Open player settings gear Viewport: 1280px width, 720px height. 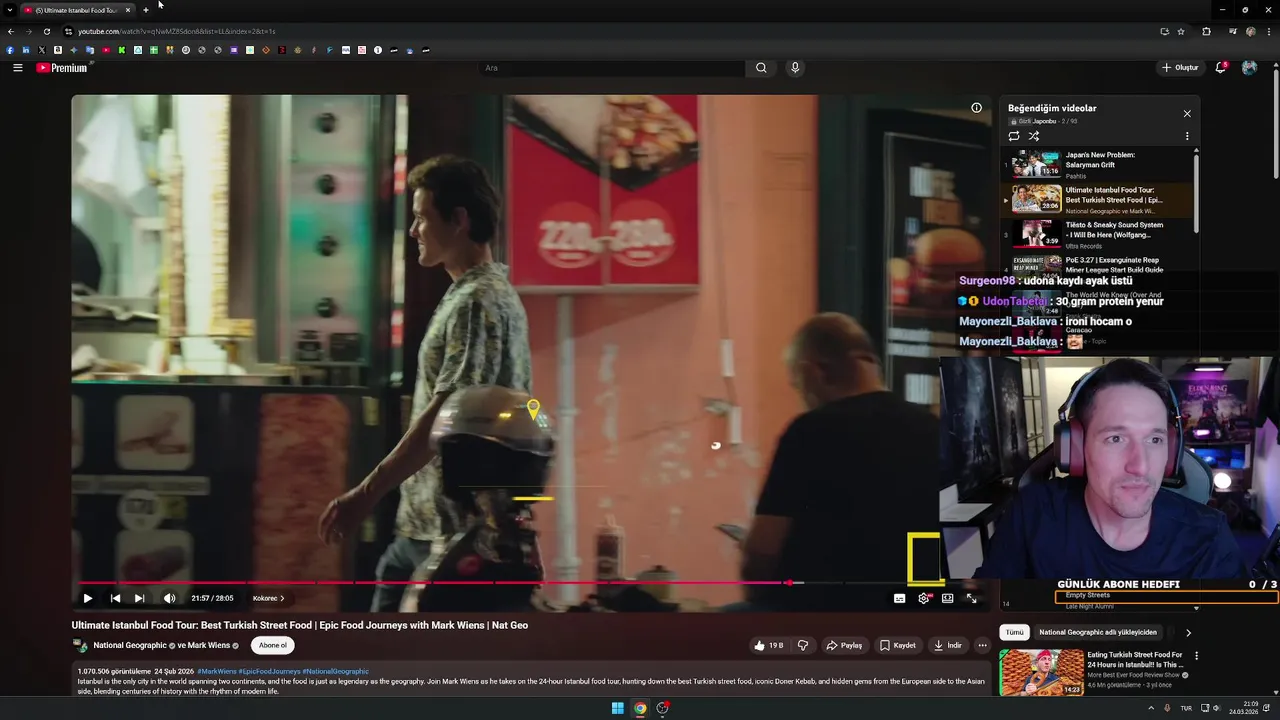click(x=924, y=598)
